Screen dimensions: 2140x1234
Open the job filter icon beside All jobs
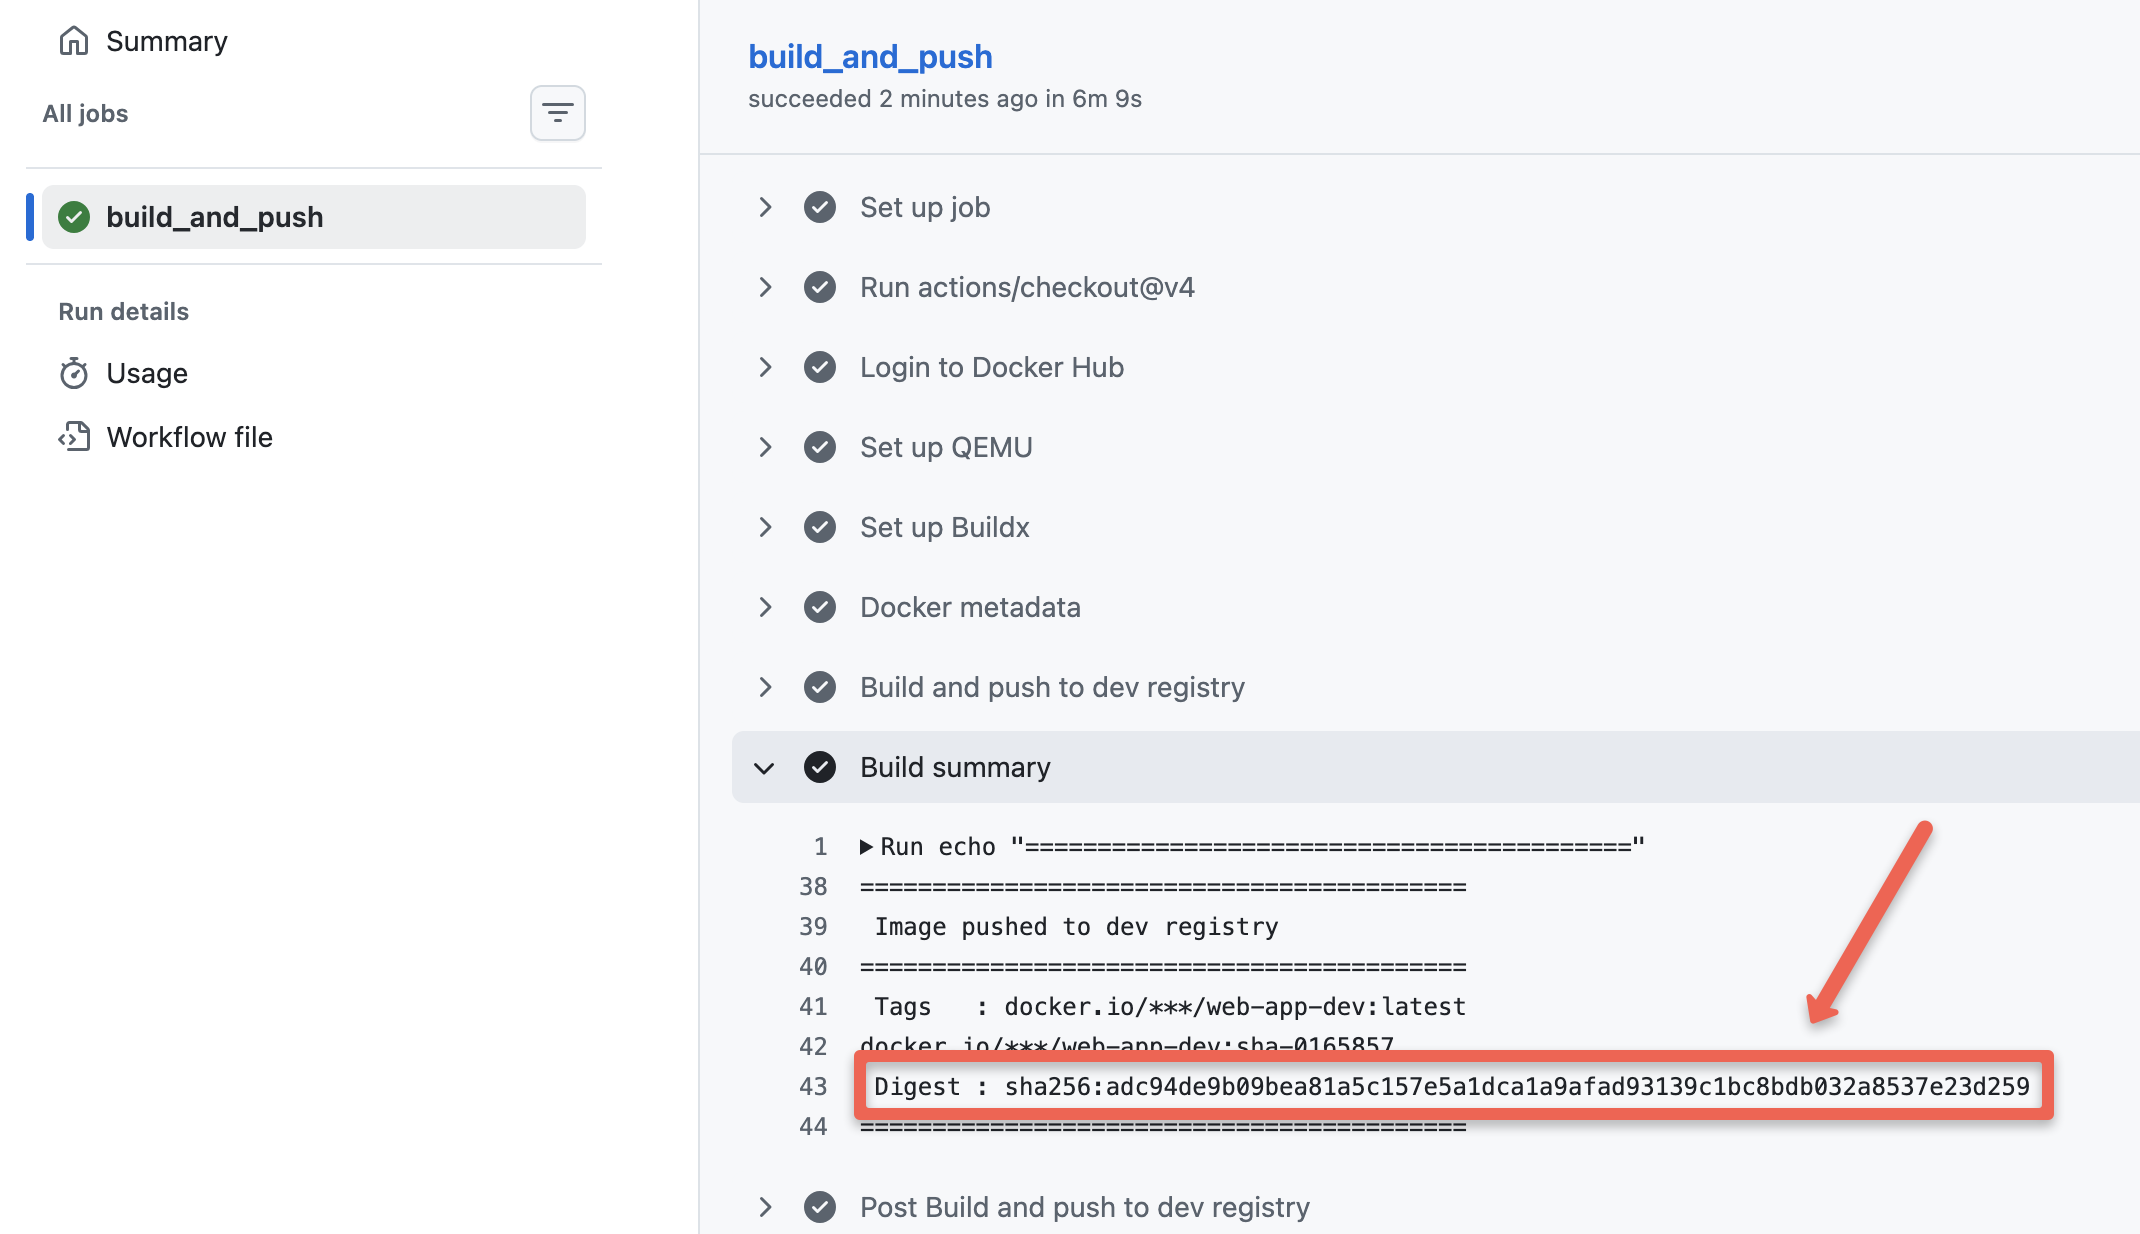coord(557,113)
